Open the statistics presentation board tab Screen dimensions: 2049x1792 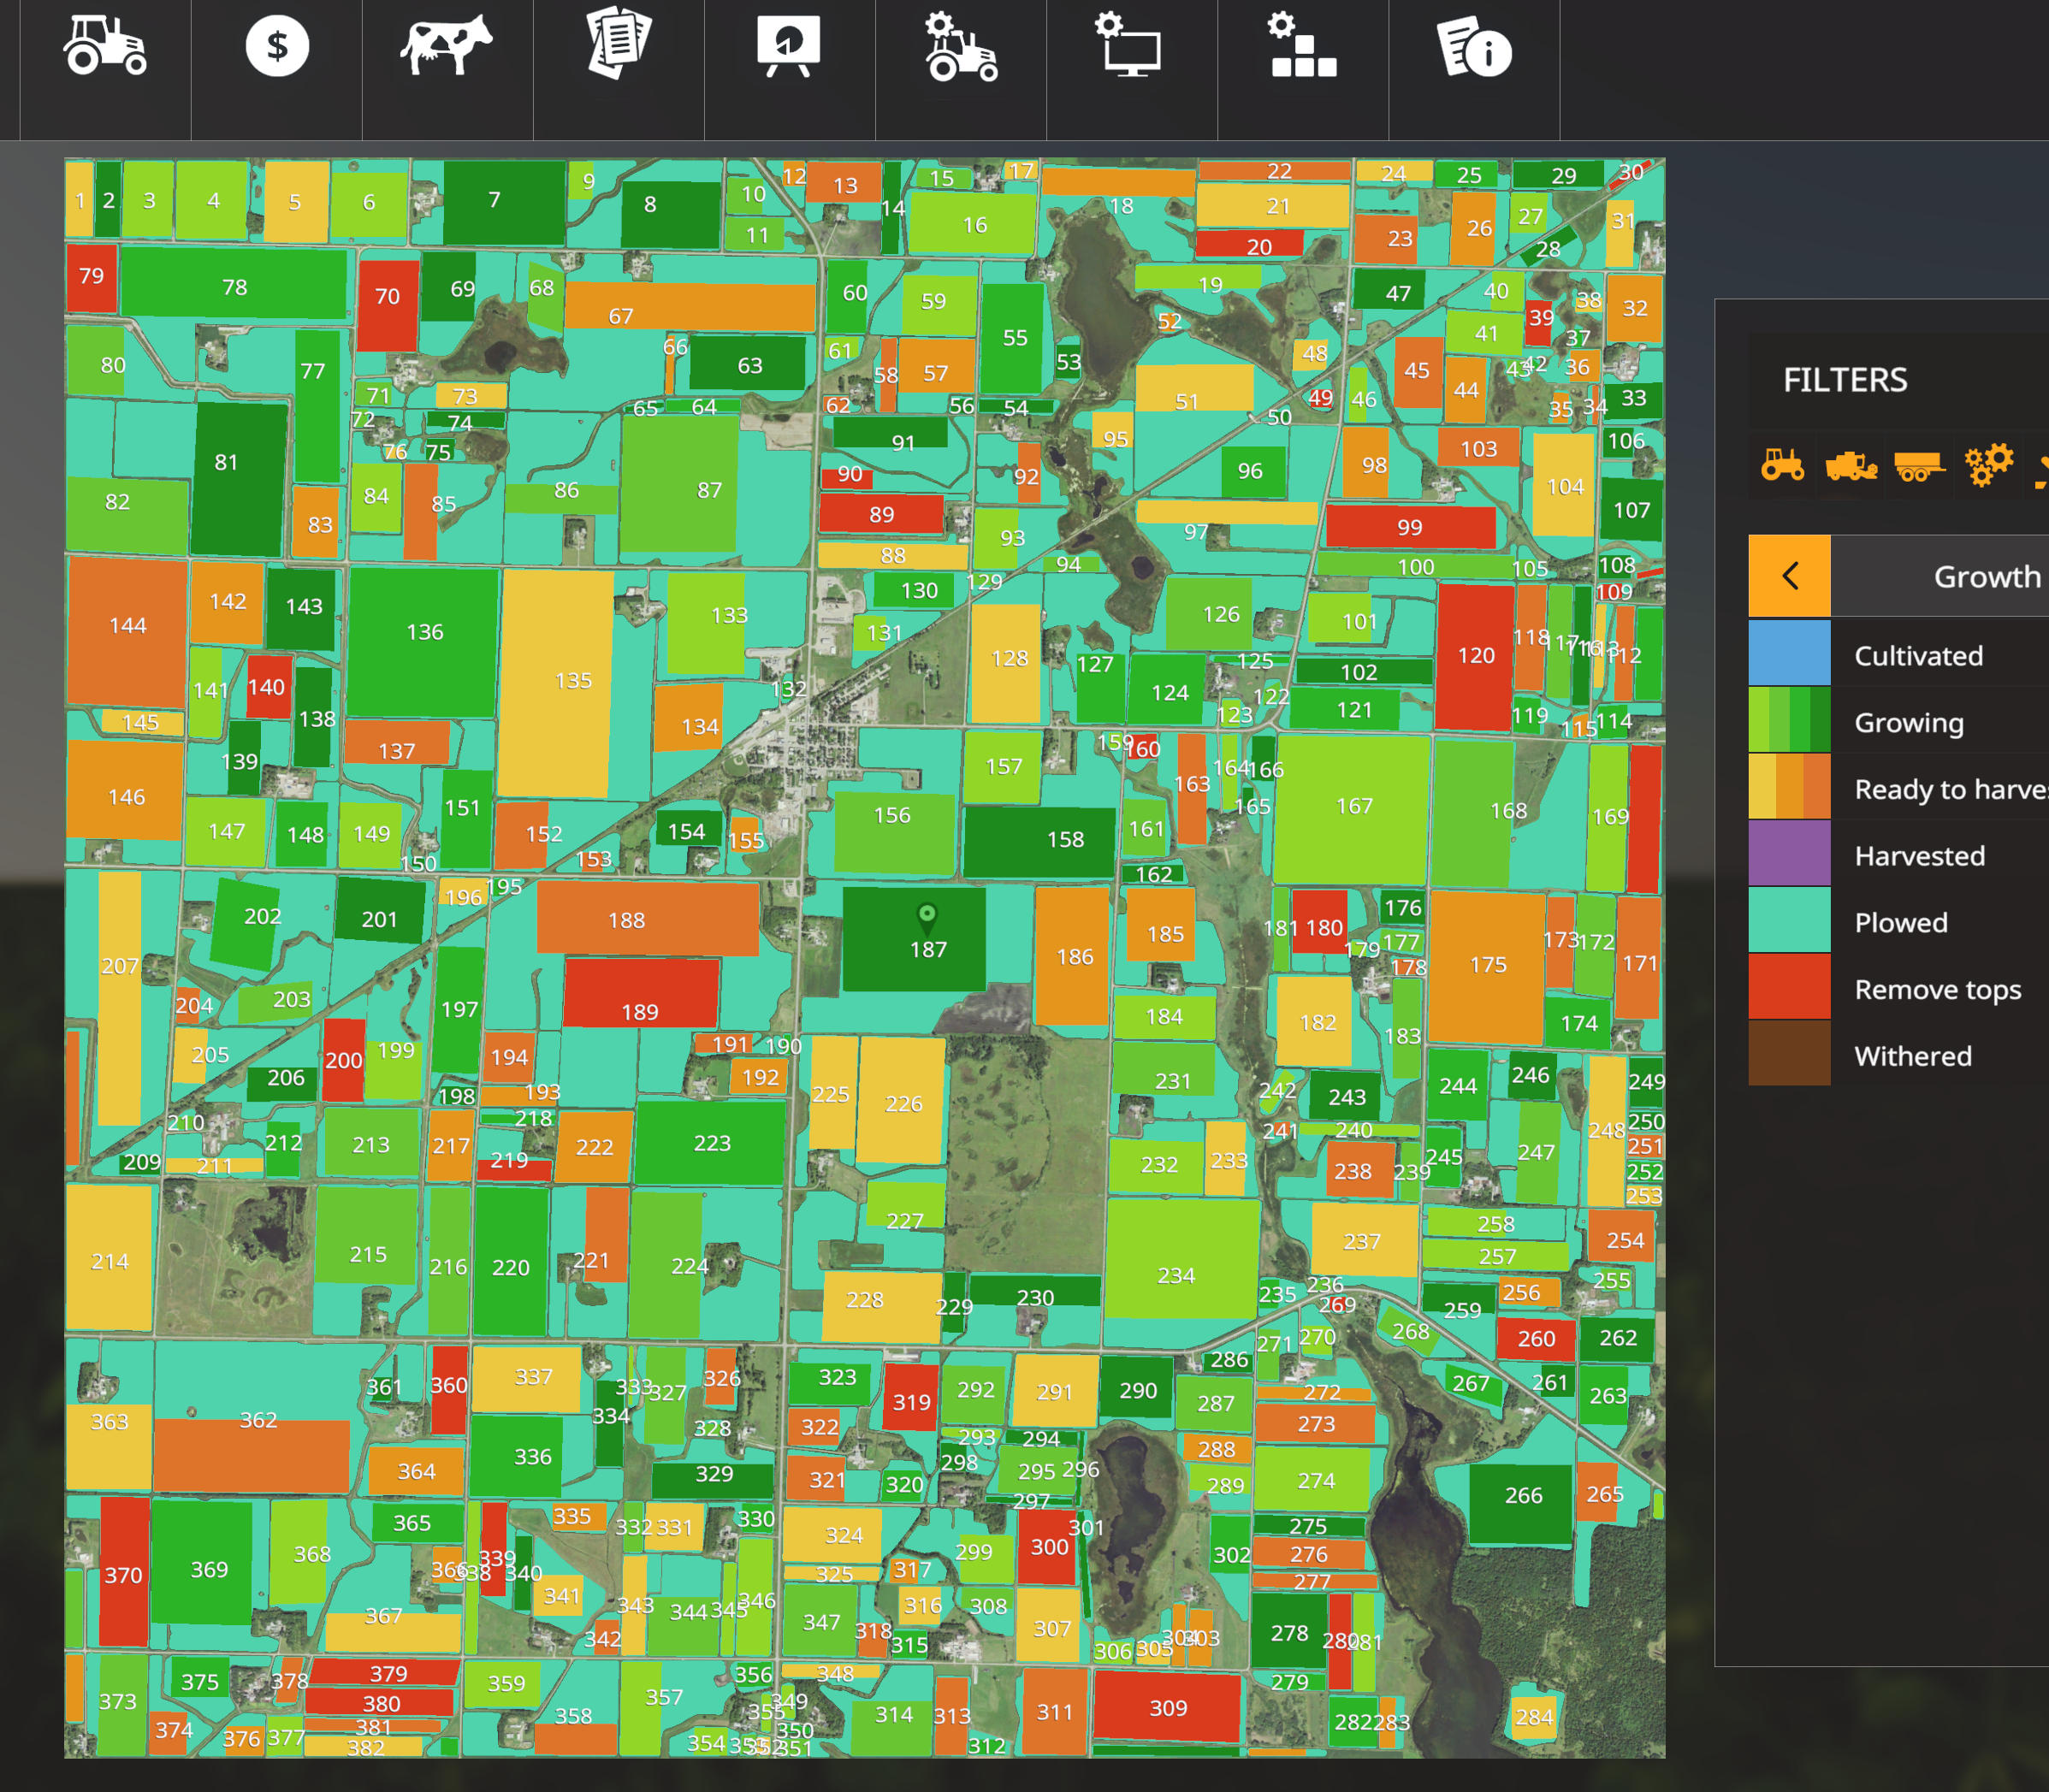789,47
